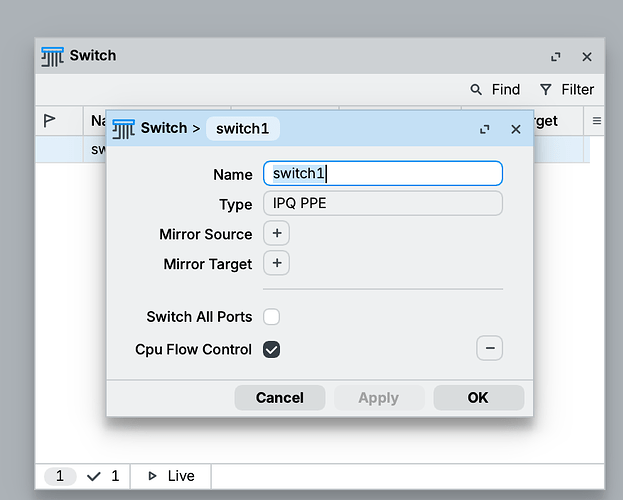
Task: Select the switch1 breadcrumb tab
Action: [243, 129]
